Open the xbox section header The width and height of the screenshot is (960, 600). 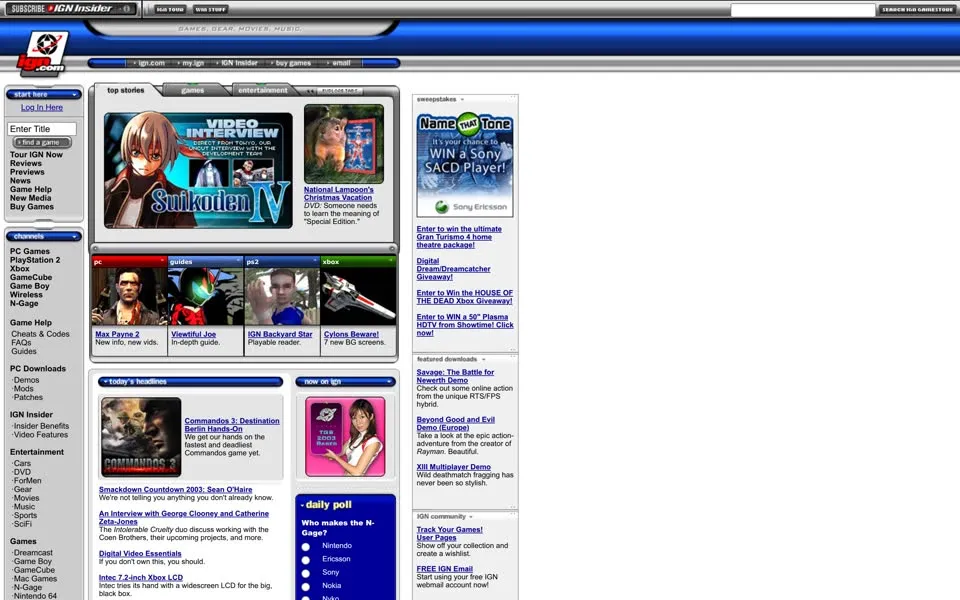358,261
